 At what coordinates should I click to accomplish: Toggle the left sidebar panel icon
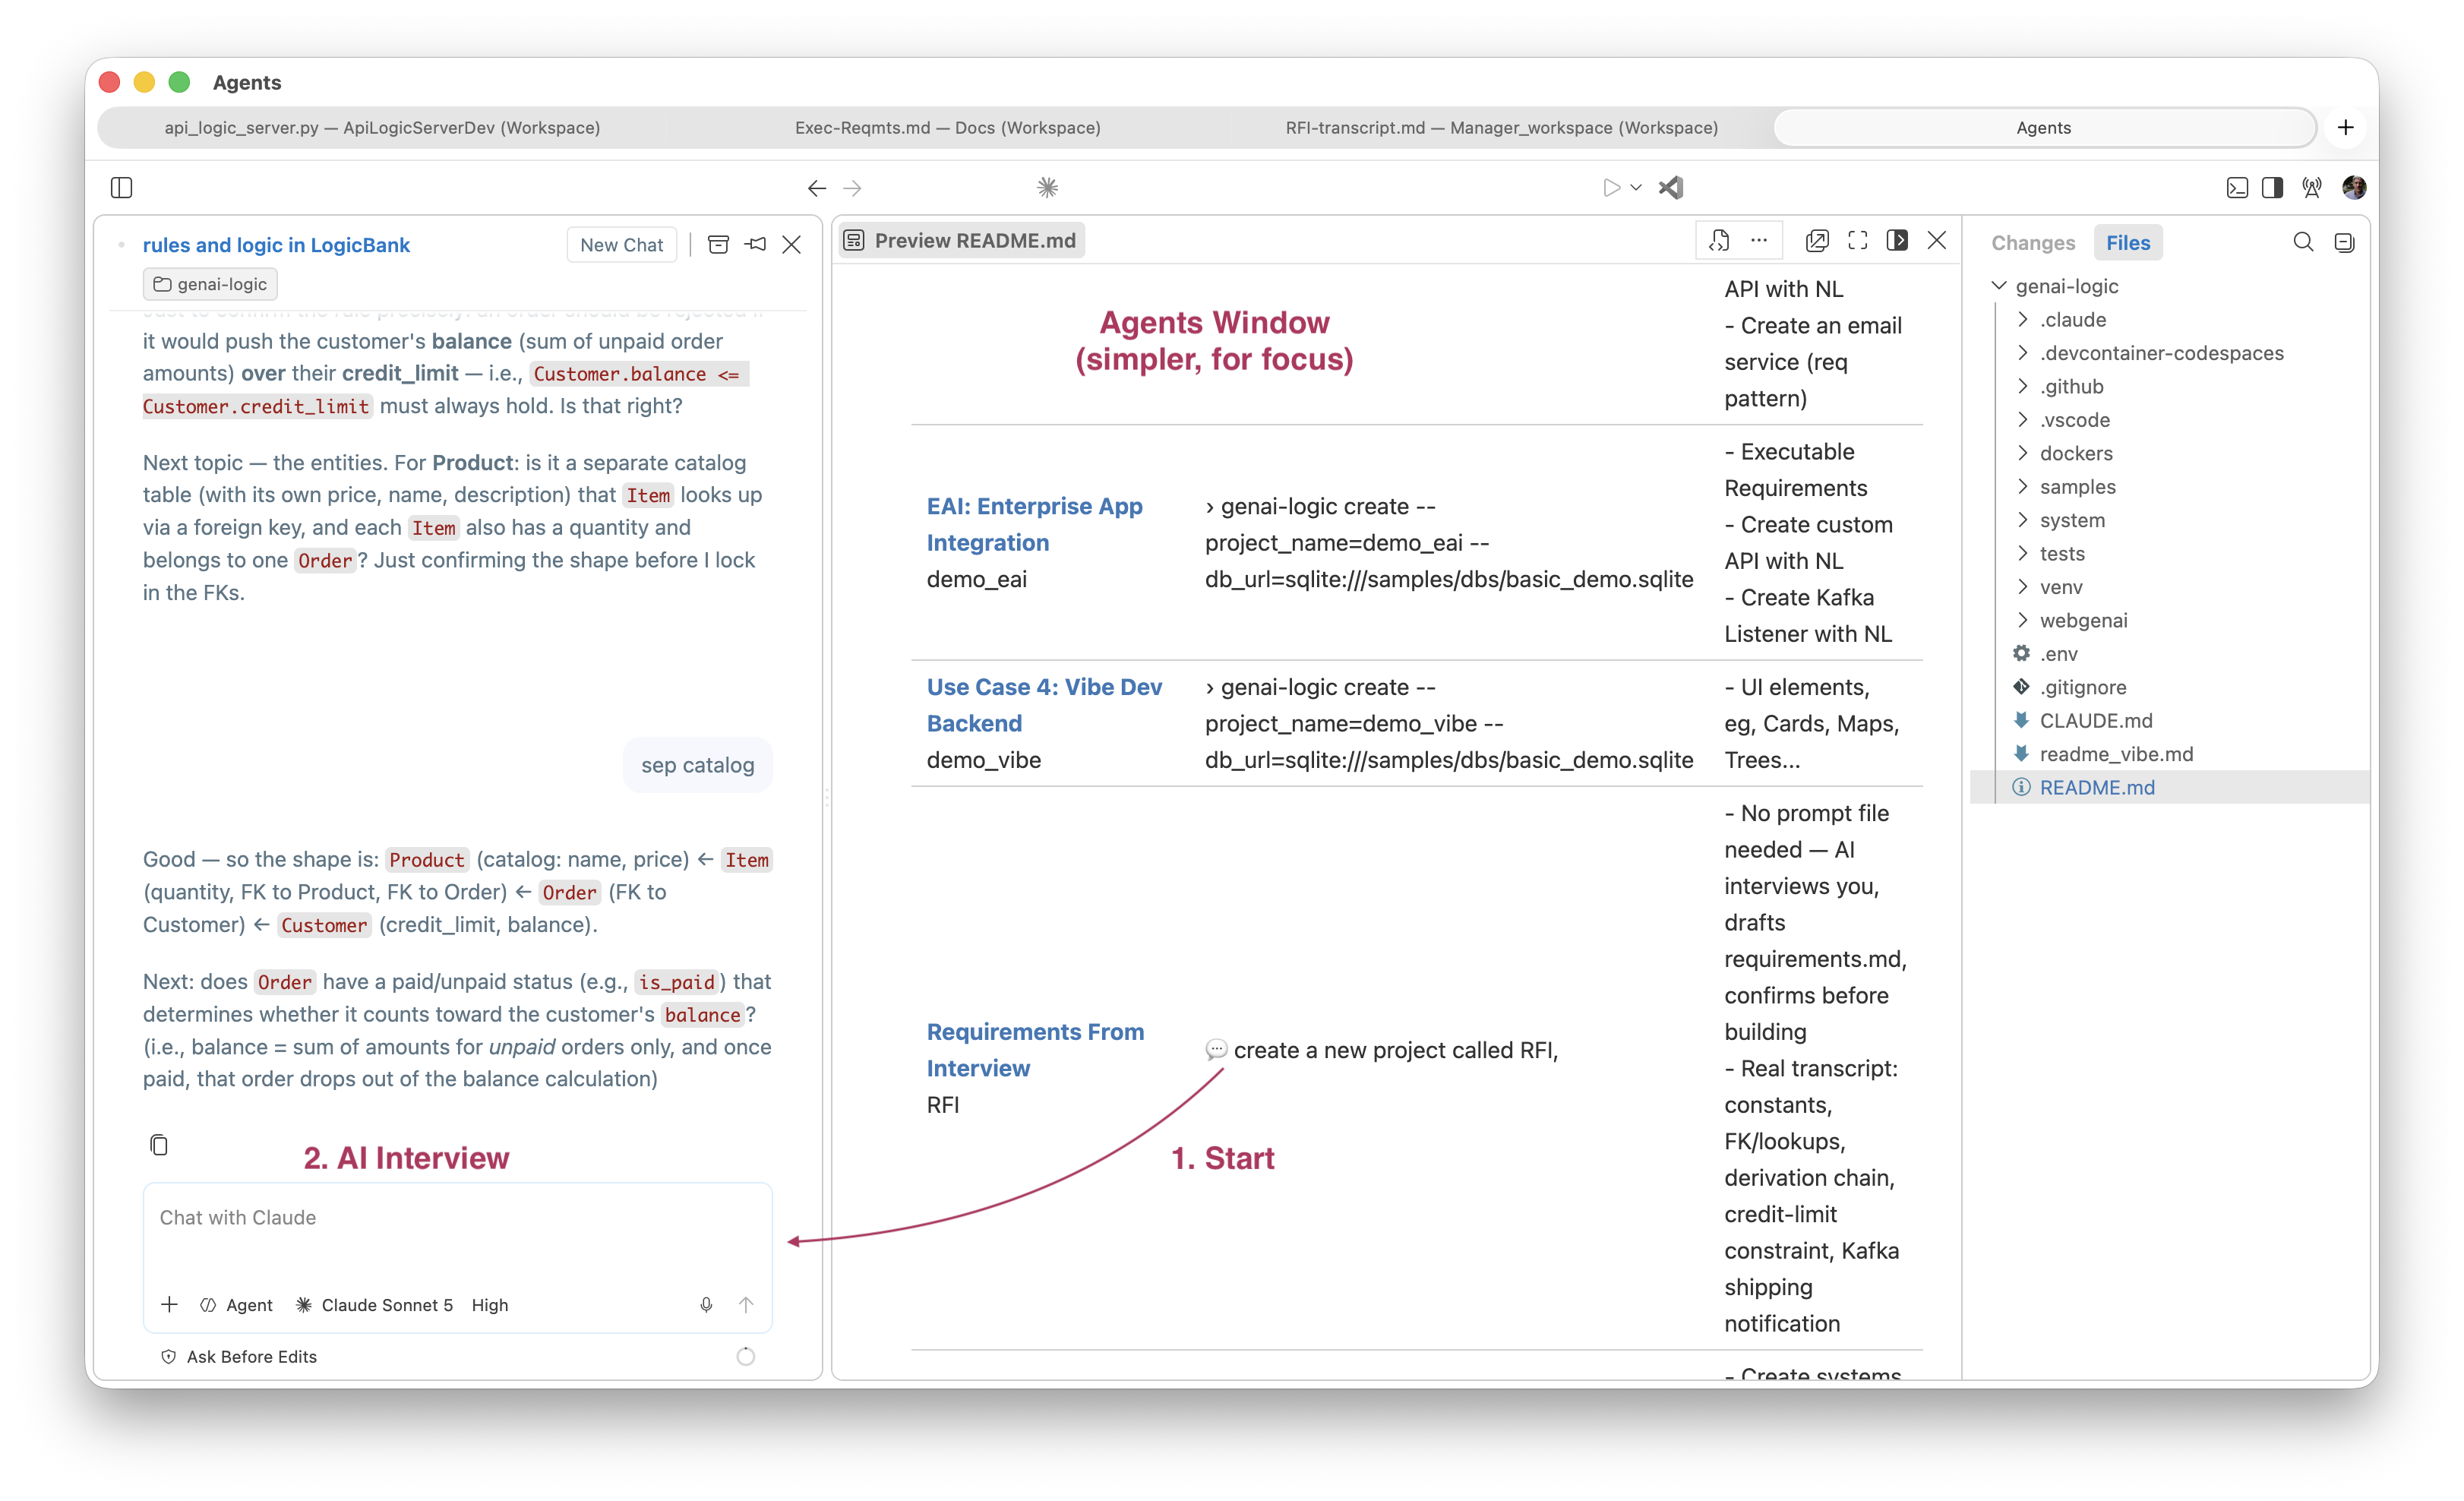click(121, 188)
